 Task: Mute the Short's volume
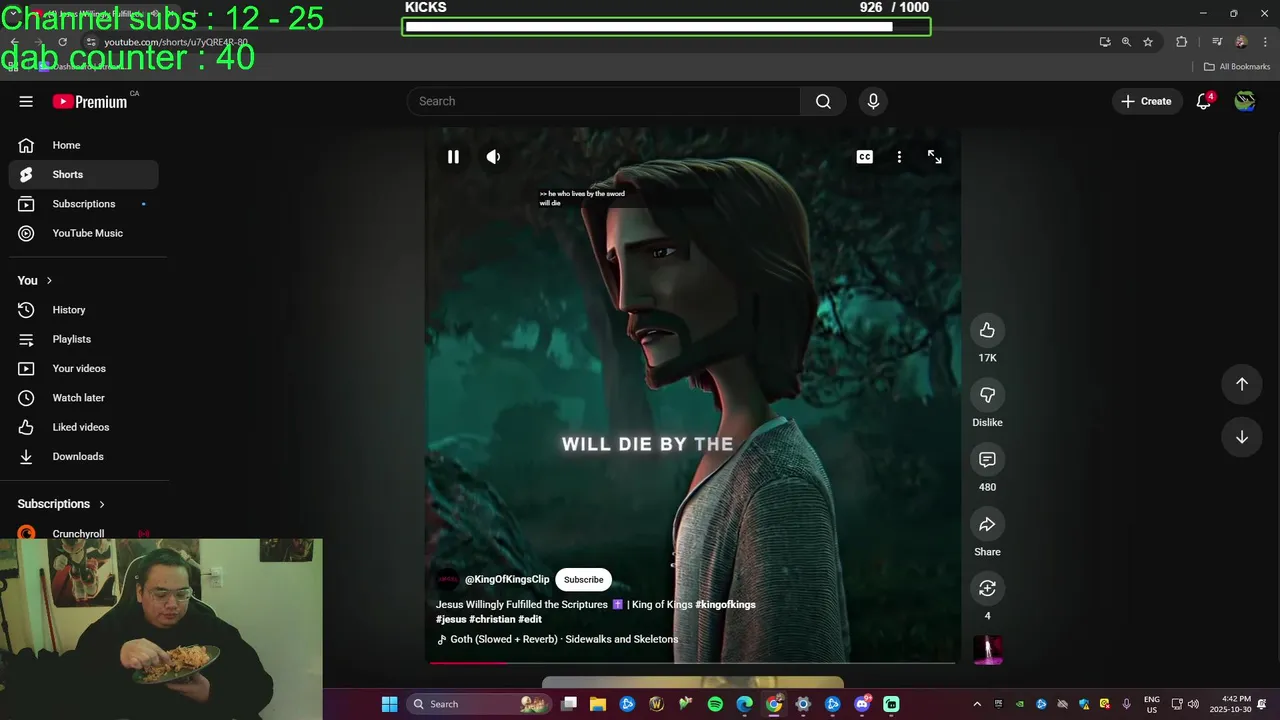pyautogui.click(x=493, y=157)
